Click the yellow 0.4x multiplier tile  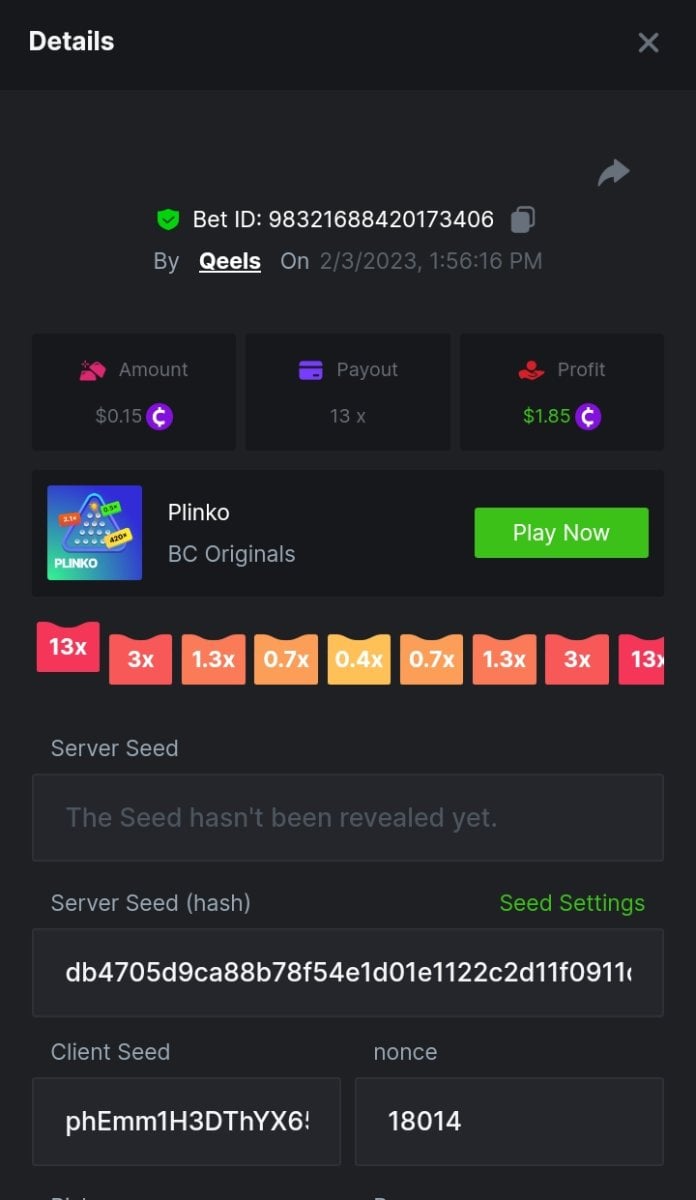359,660
